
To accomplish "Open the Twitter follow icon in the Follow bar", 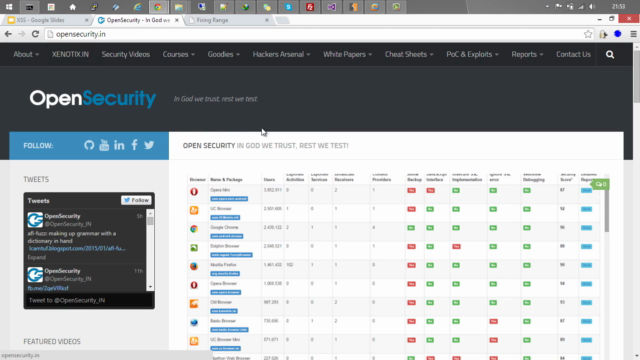I will (149, 145).
